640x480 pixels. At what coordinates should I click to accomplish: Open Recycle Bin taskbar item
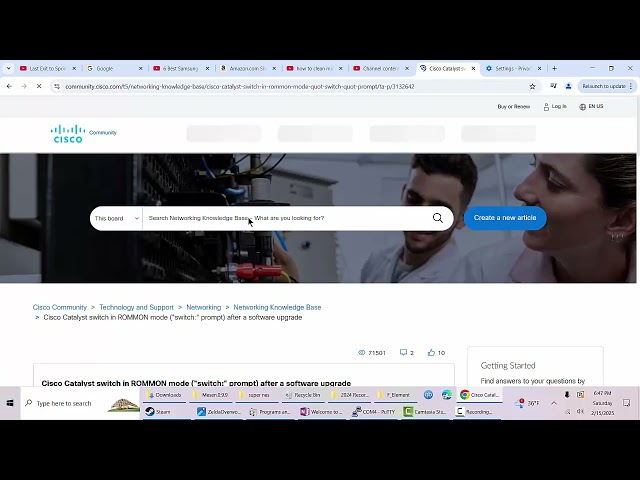pyautogui.click(x=303, y=395)
